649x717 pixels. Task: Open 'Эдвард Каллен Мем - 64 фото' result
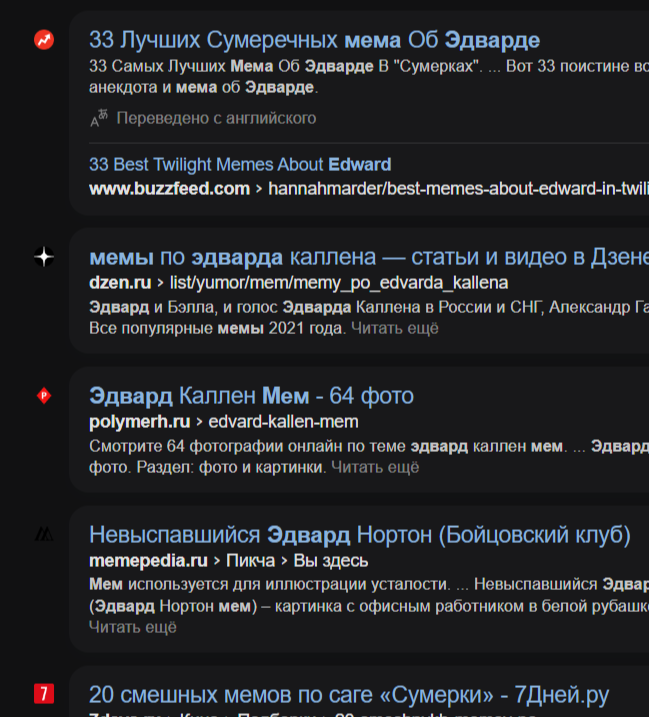(x=251, y=396)
